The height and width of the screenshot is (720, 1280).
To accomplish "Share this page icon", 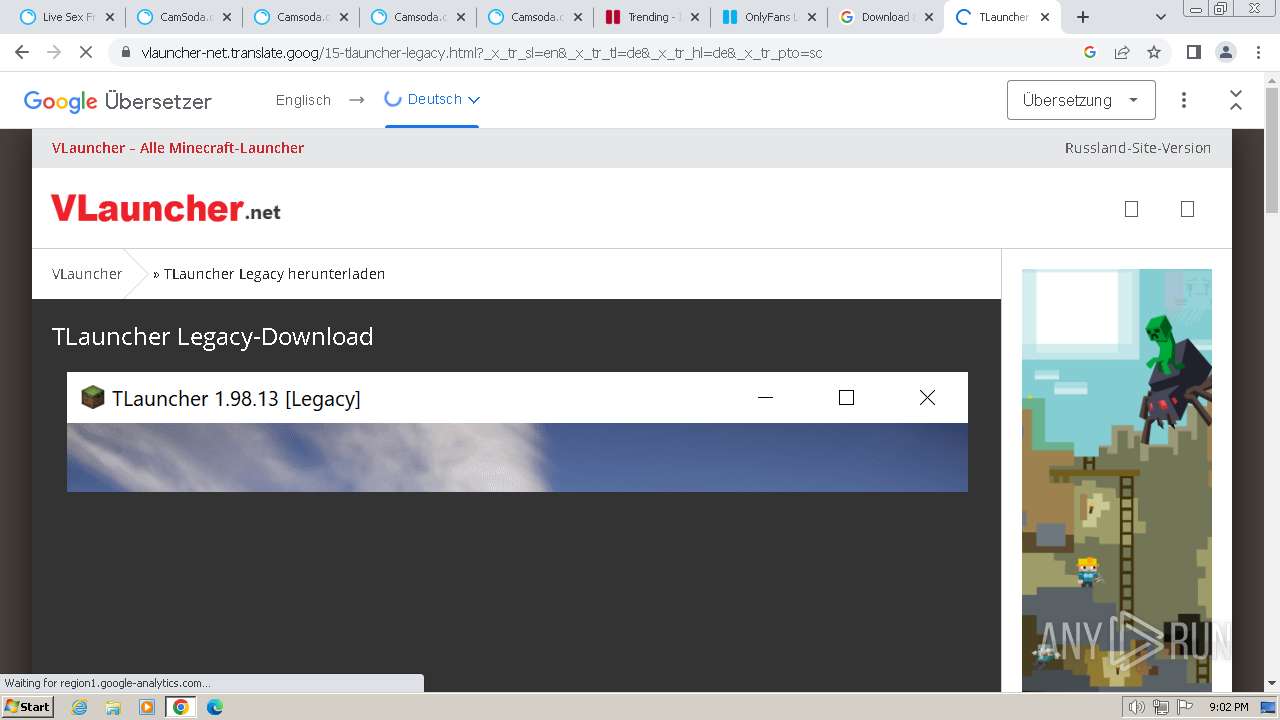I will [1122, 52].
